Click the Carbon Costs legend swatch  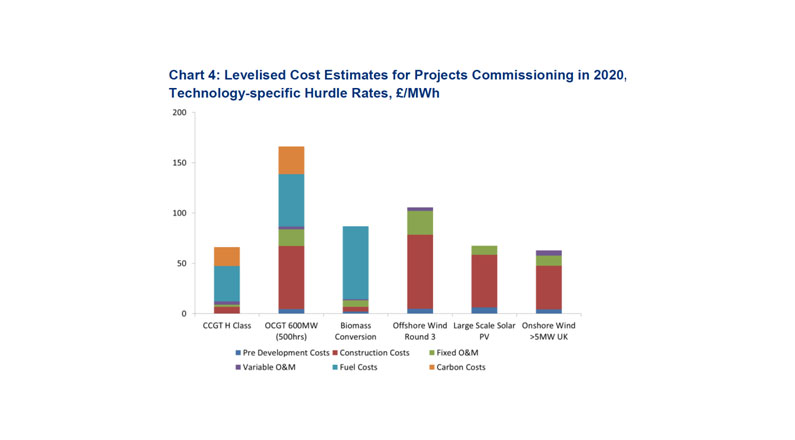[432, 368]
